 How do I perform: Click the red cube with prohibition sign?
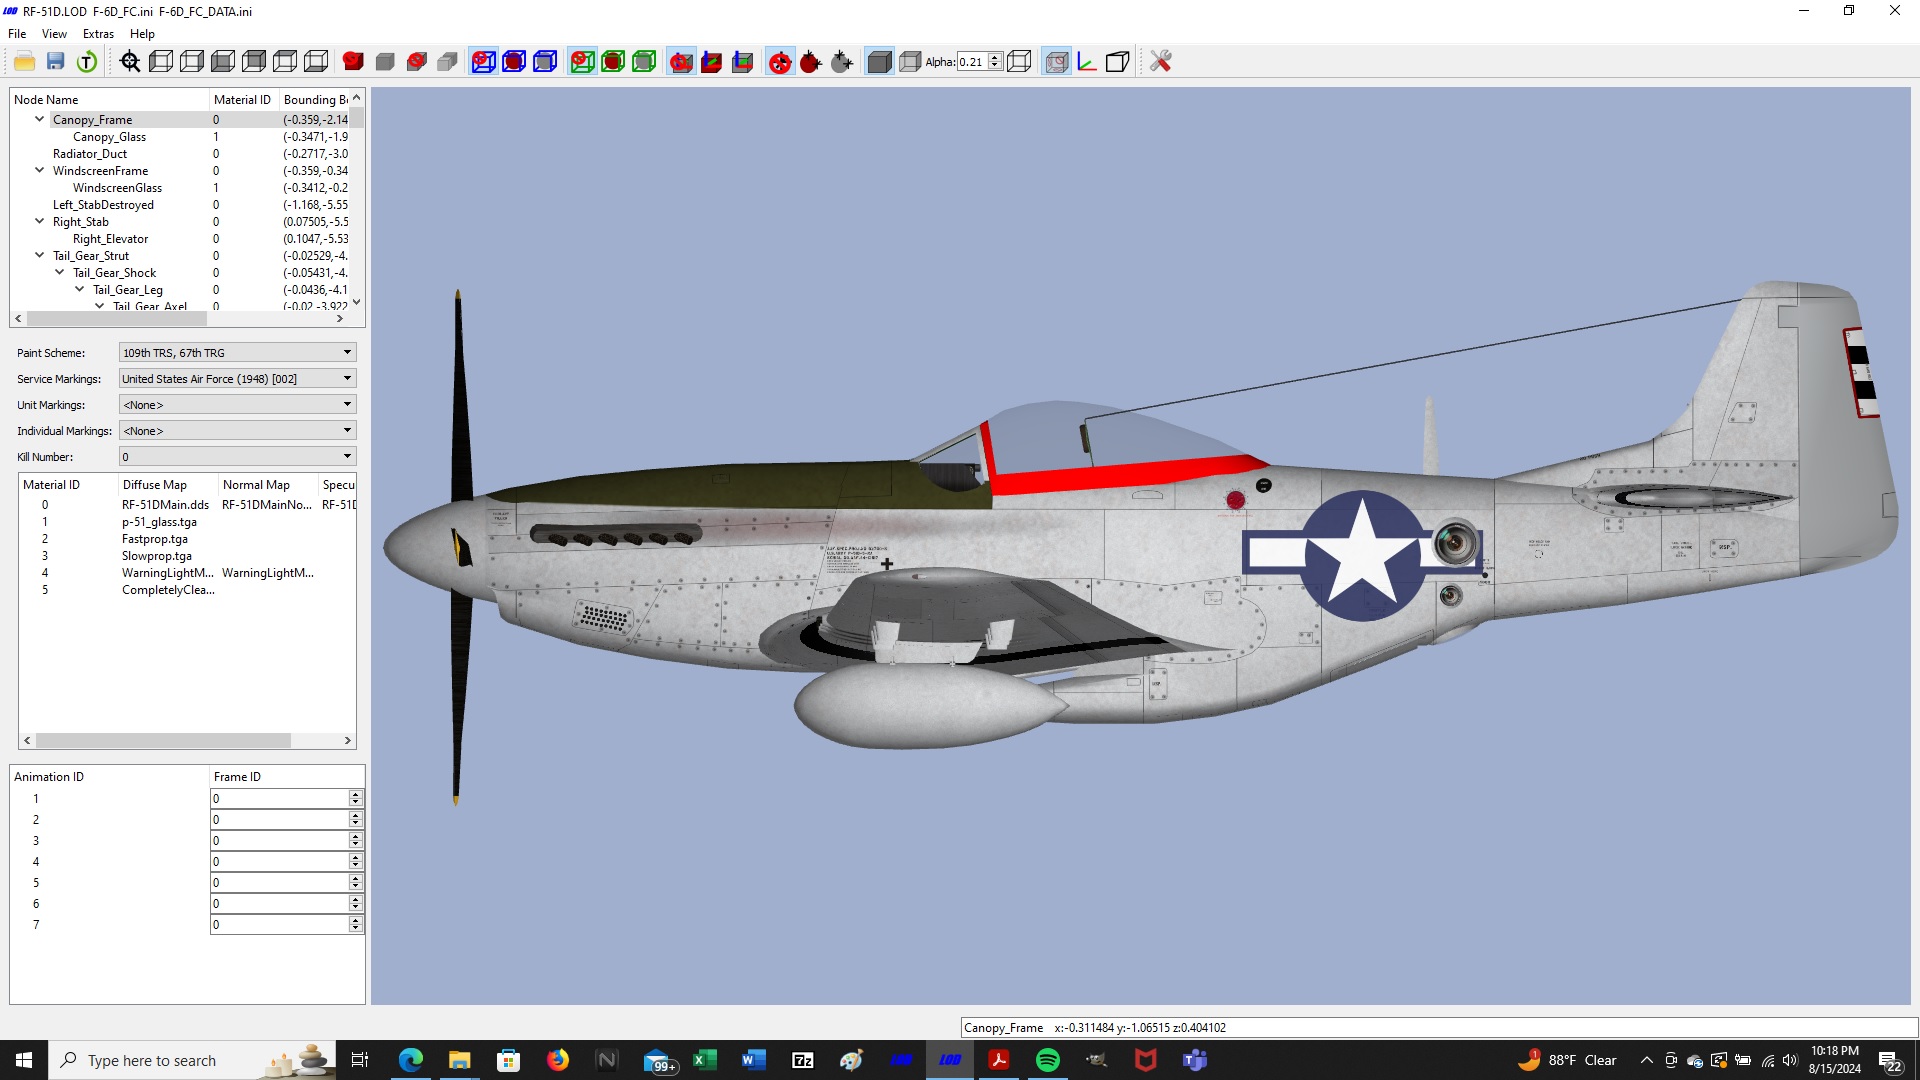click(x=353, y=62)
